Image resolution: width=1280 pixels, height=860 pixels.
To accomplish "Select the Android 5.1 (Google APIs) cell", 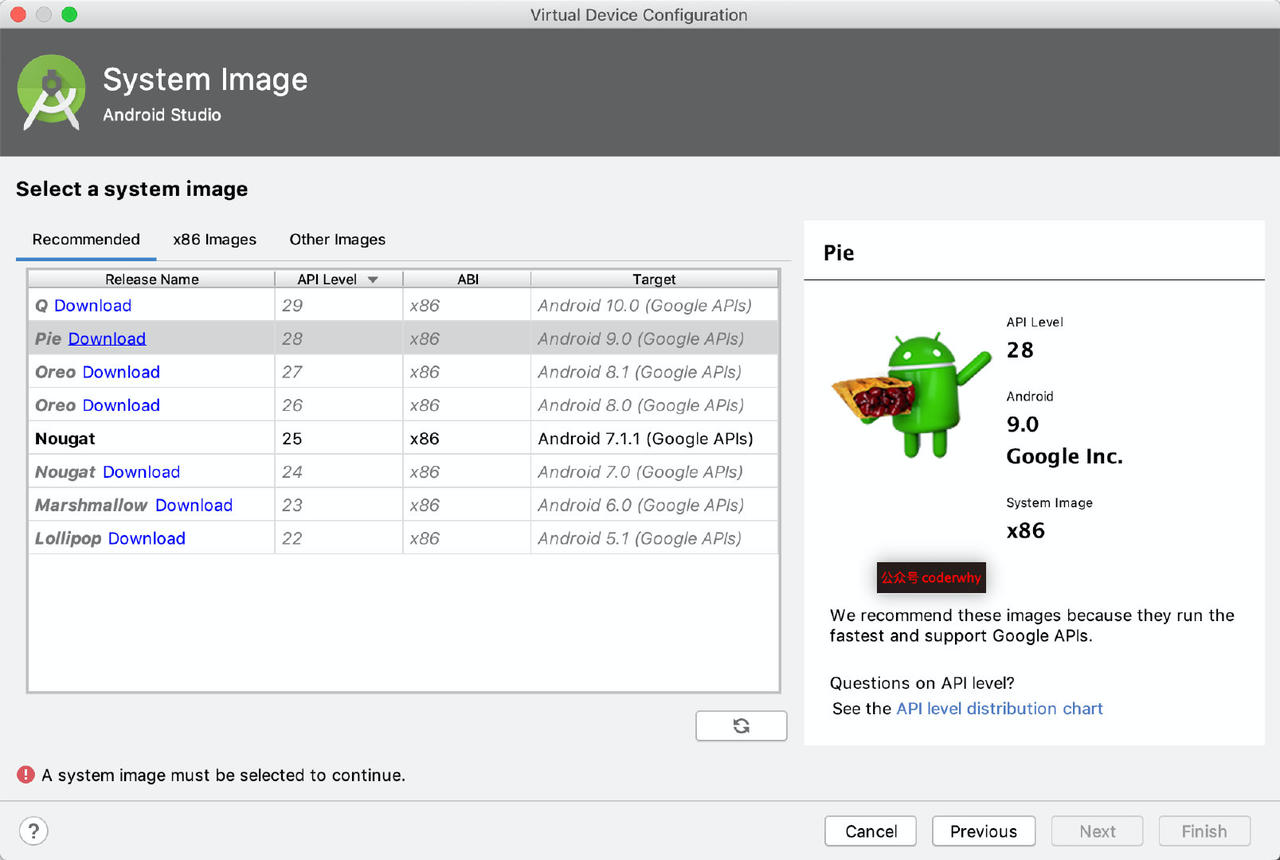I will click(654, 538).
